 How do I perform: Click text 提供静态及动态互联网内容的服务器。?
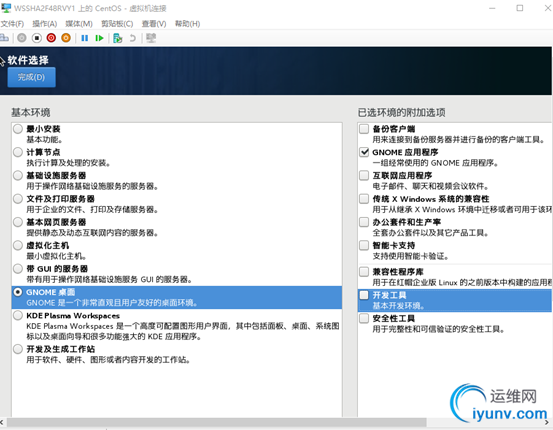coord(92,233)
